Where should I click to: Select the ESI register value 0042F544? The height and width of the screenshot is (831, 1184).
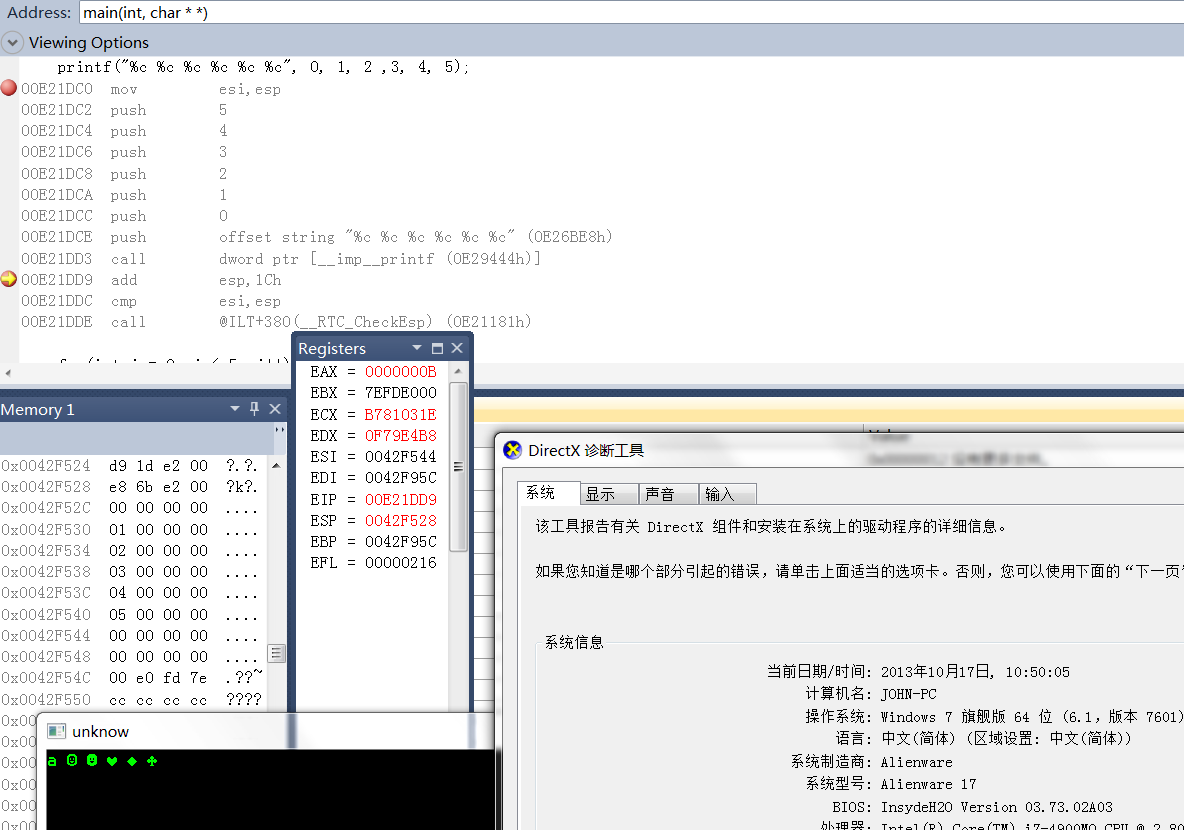click(400, 457)
